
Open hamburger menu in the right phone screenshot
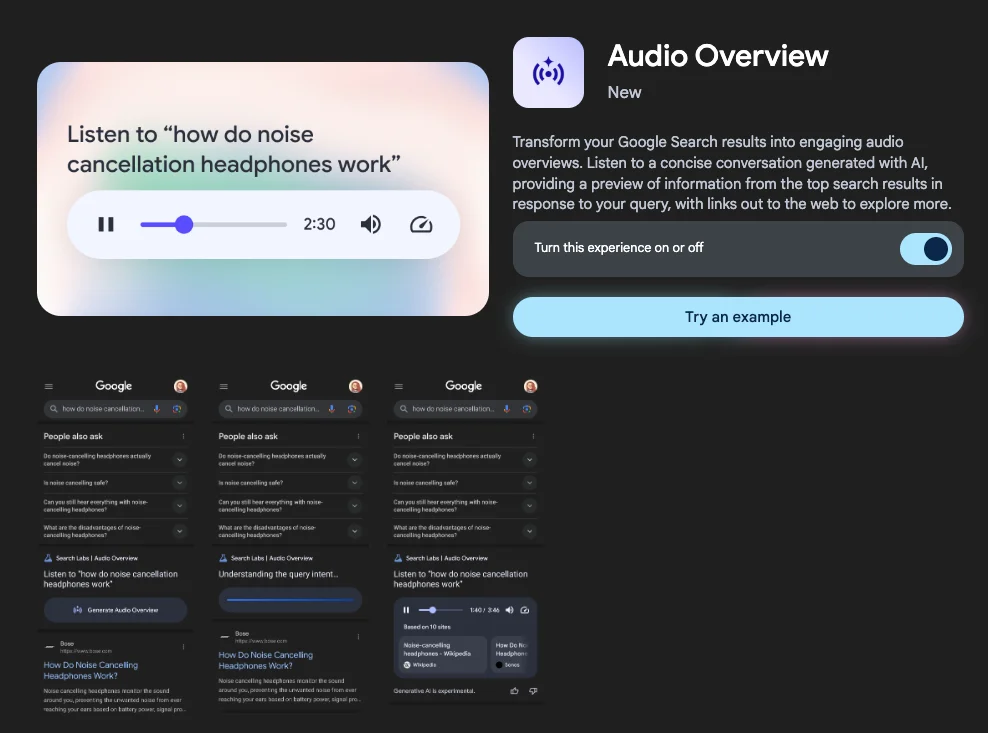(x=399, y=386)
